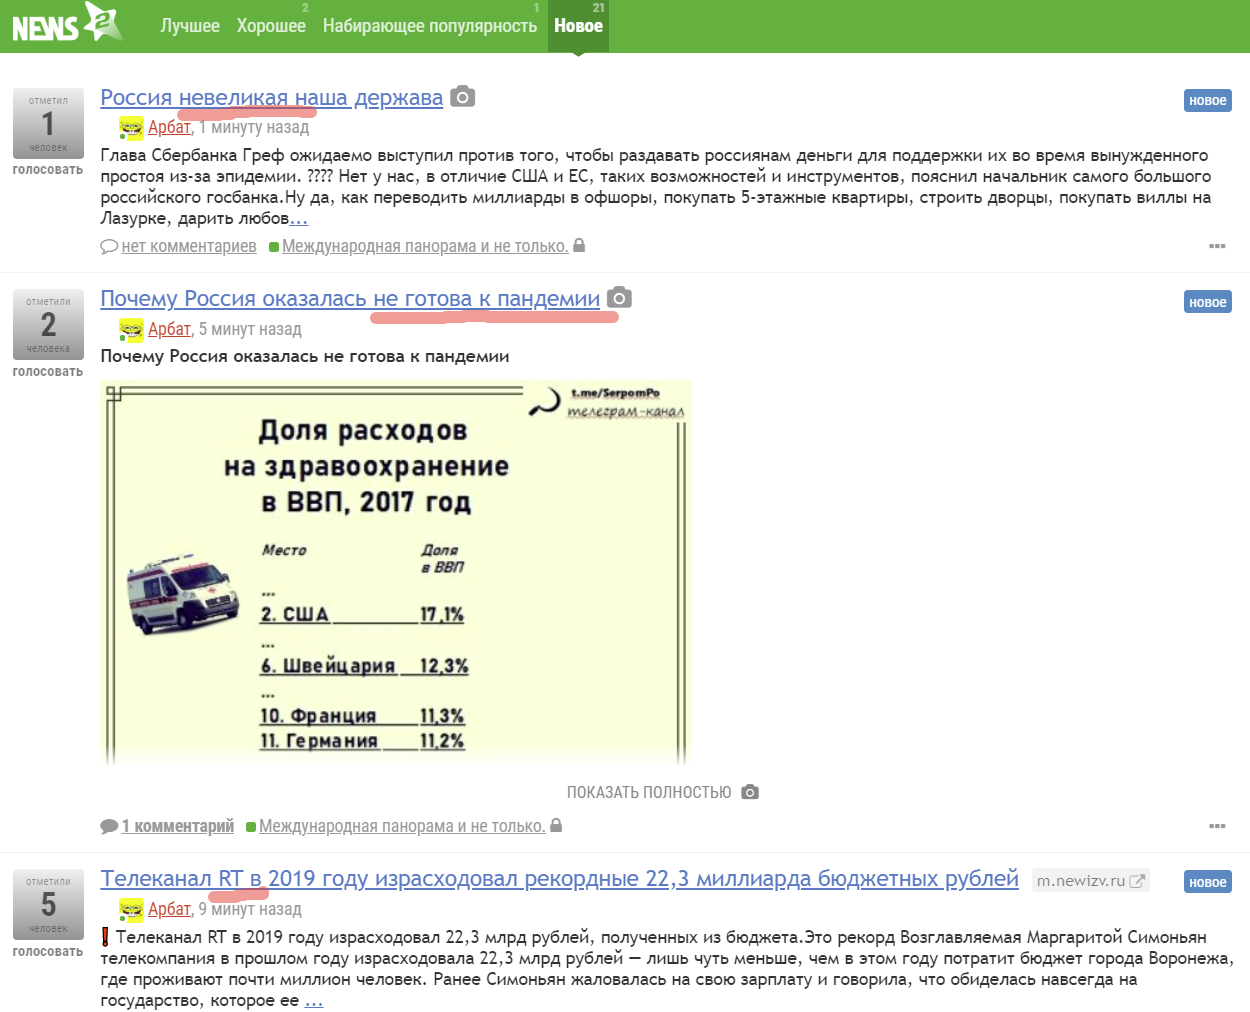Vote for the pandemic article
The width and height of the screenshot is (1250, 1012).
(x=48, y=372)
